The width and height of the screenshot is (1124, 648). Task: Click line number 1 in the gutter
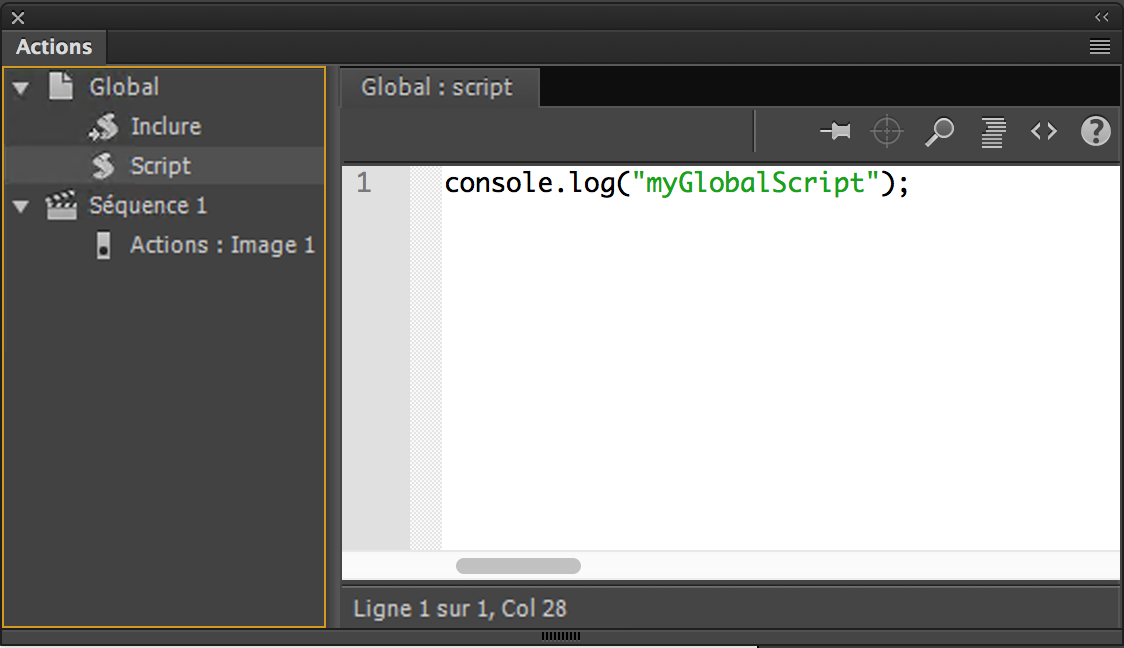pos(364,182)
